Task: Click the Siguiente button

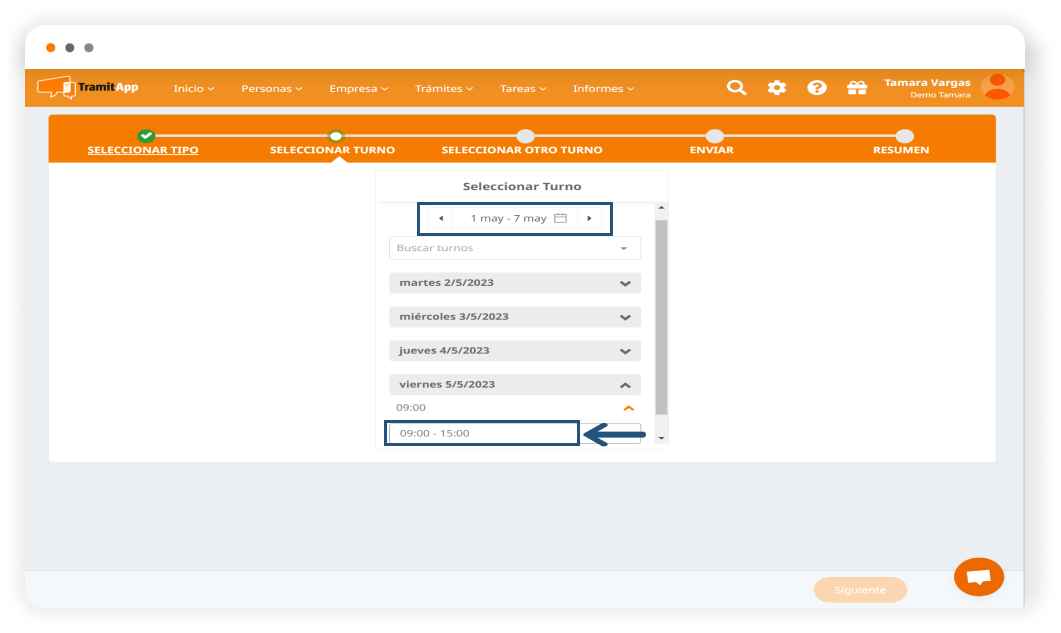Action: click(860, 590)
